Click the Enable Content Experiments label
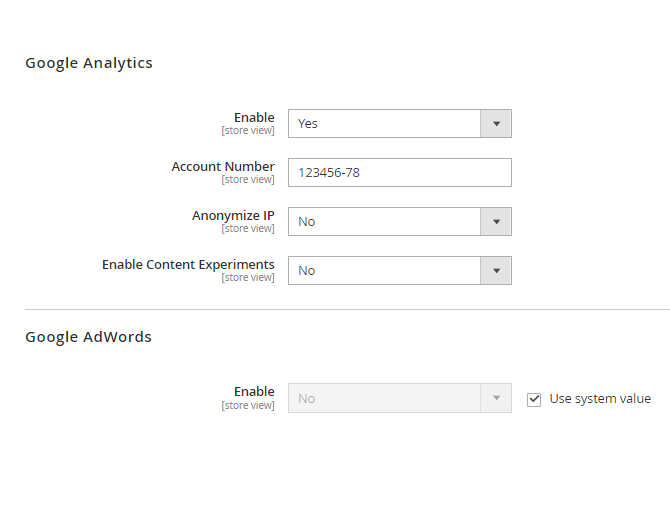 click(188, 264)
